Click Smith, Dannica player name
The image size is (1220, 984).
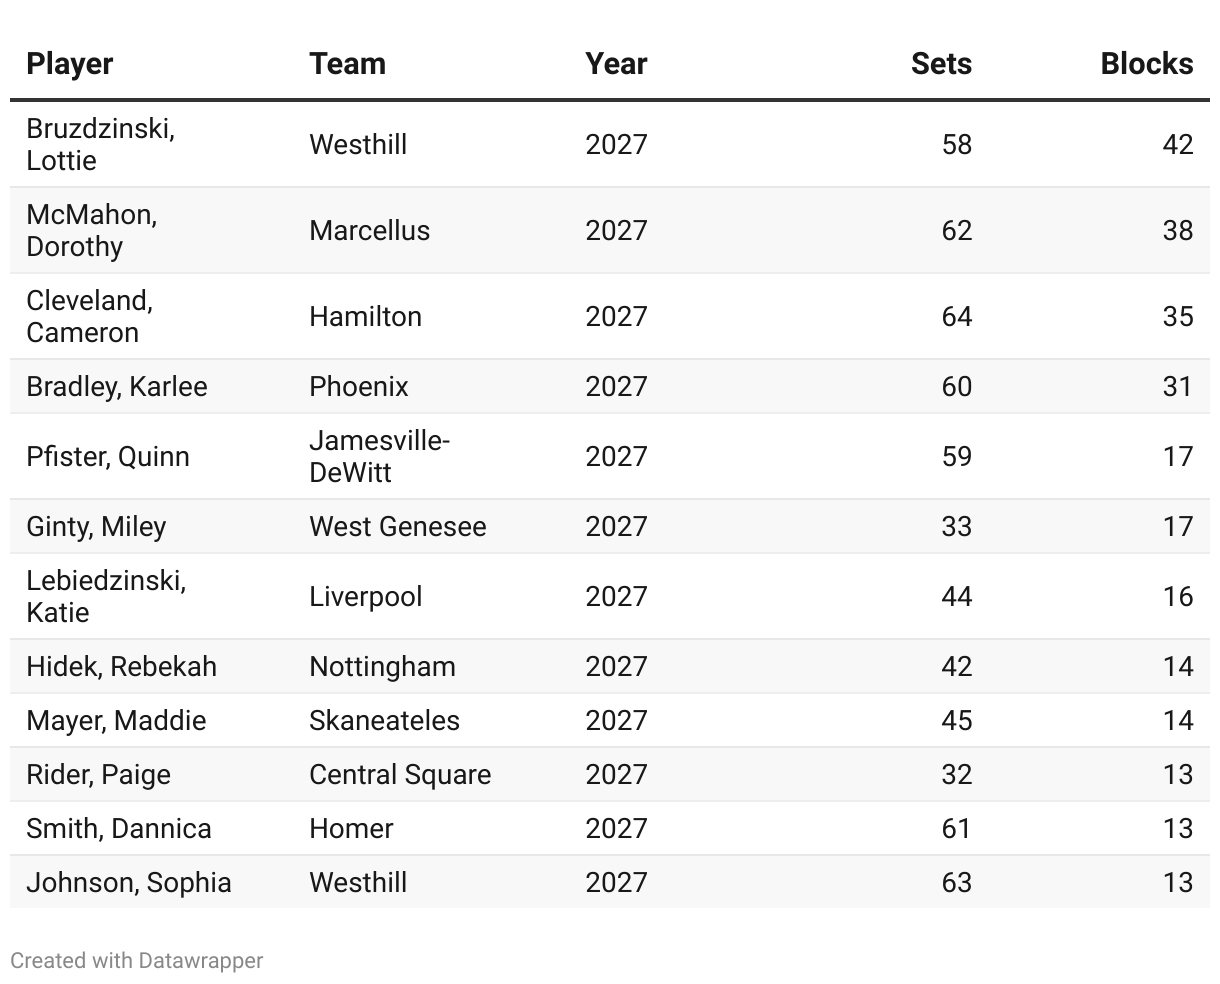[119, 828]
